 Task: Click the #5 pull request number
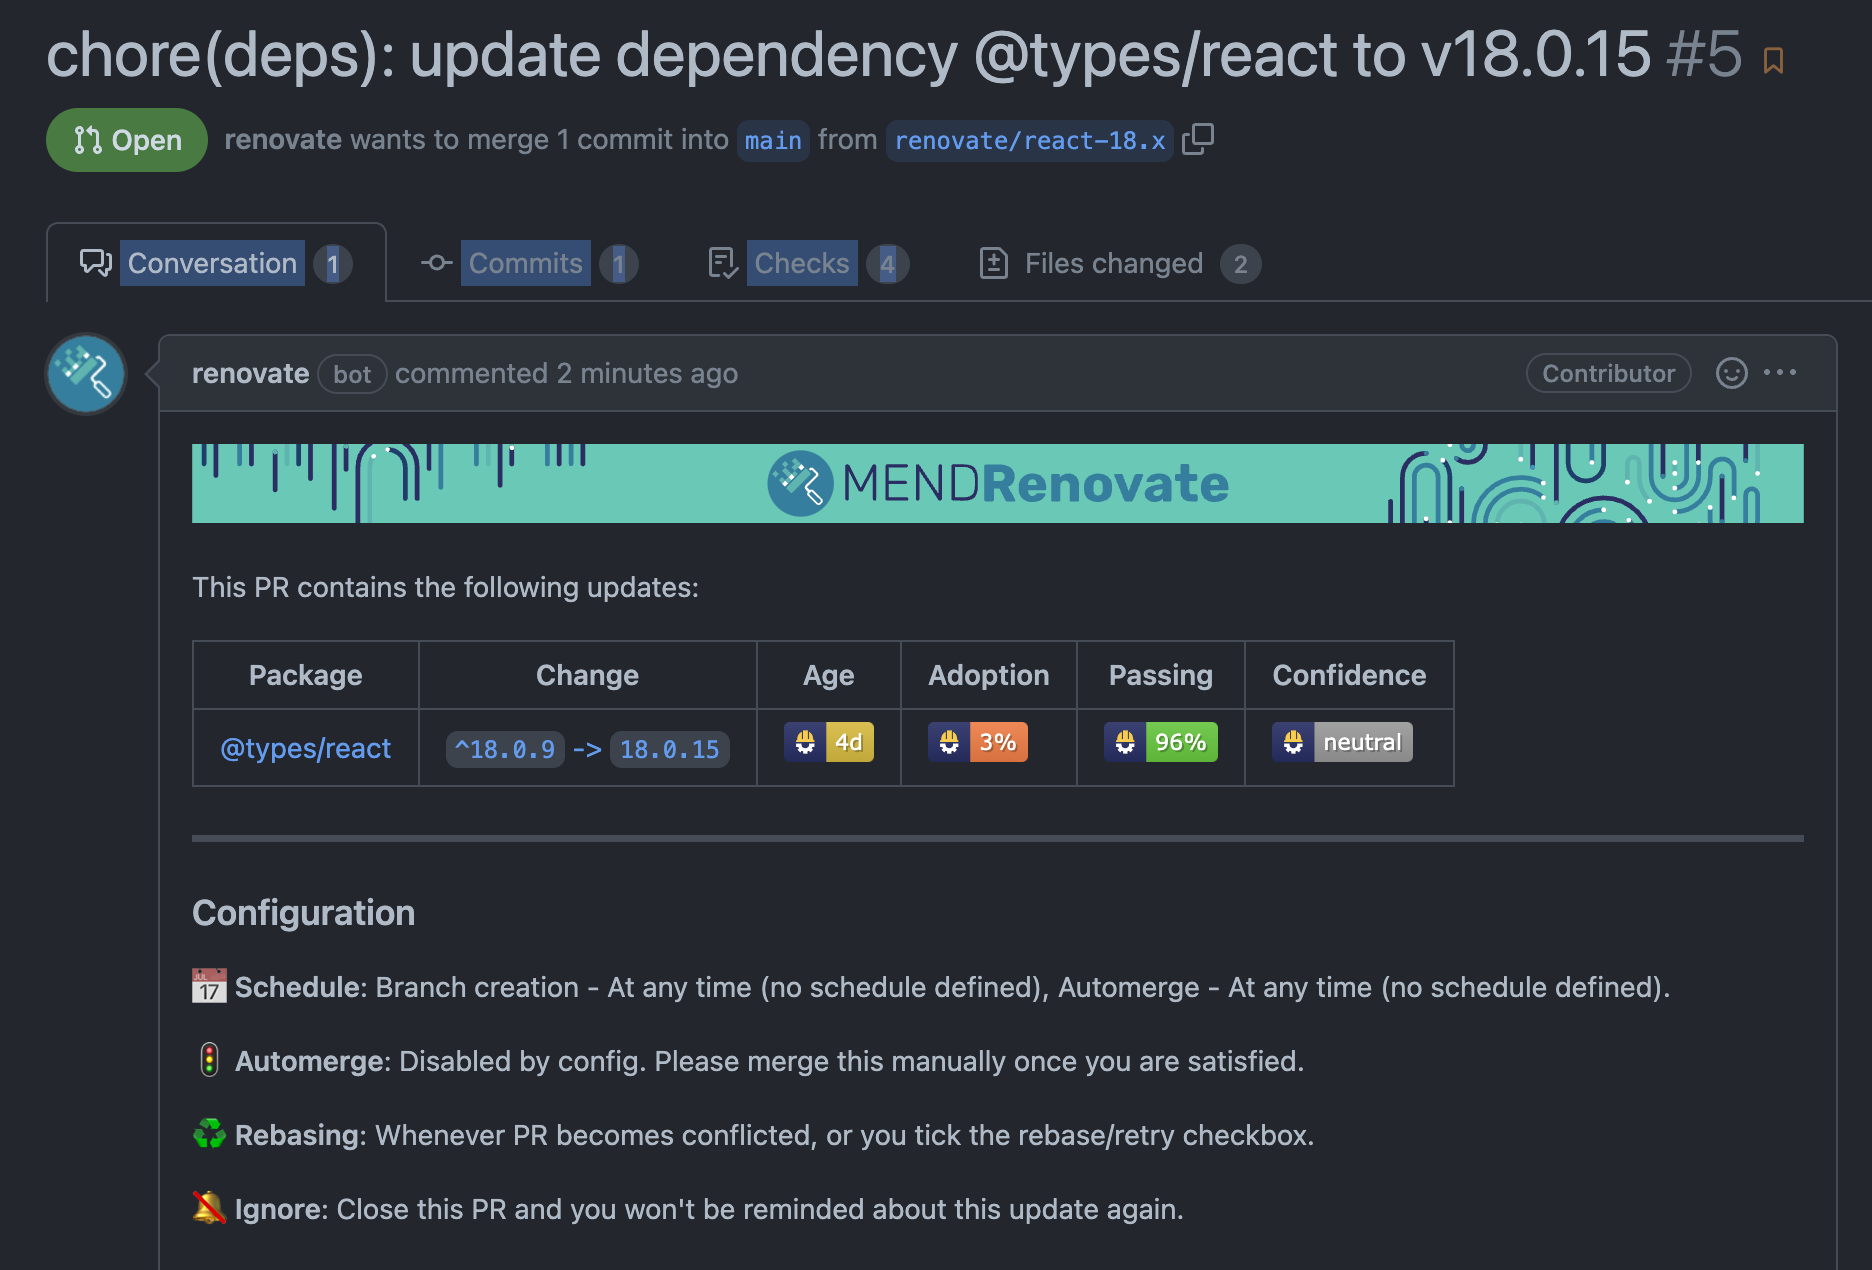pos(1704,54)
